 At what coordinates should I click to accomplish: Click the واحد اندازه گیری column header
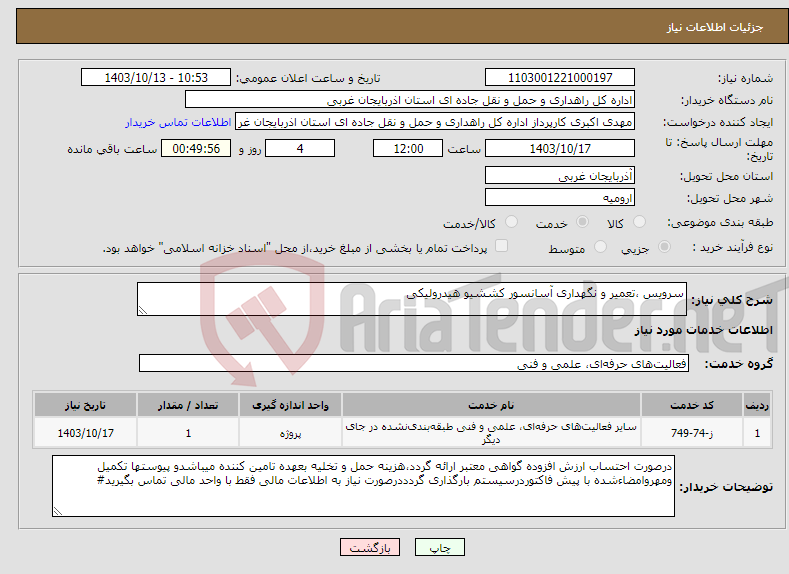(290, 405)
